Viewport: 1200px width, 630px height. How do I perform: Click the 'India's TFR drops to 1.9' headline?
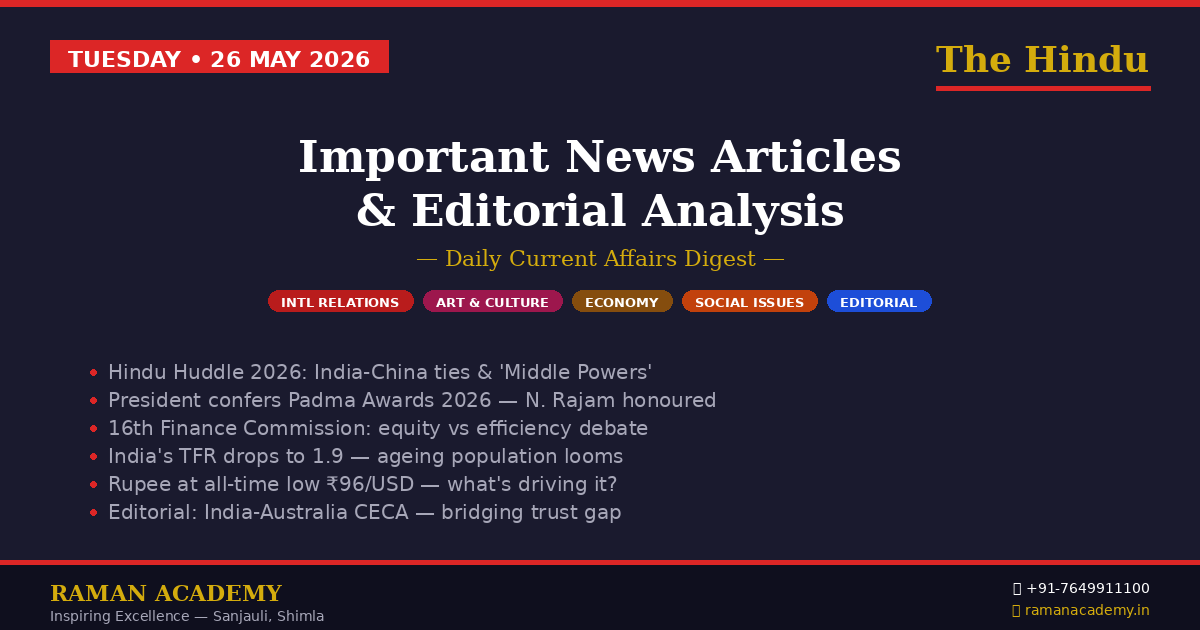click(x=365, y=456)
